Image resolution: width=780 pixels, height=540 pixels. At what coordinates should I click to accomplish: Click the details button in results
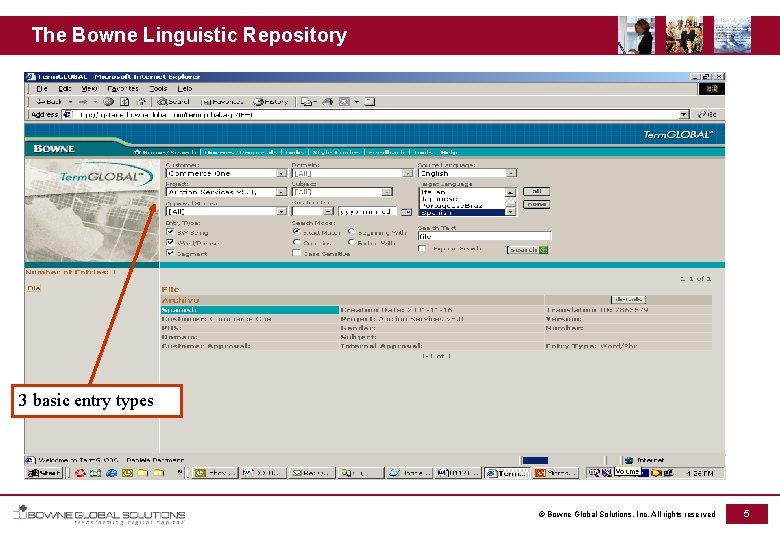click(628, 299)
